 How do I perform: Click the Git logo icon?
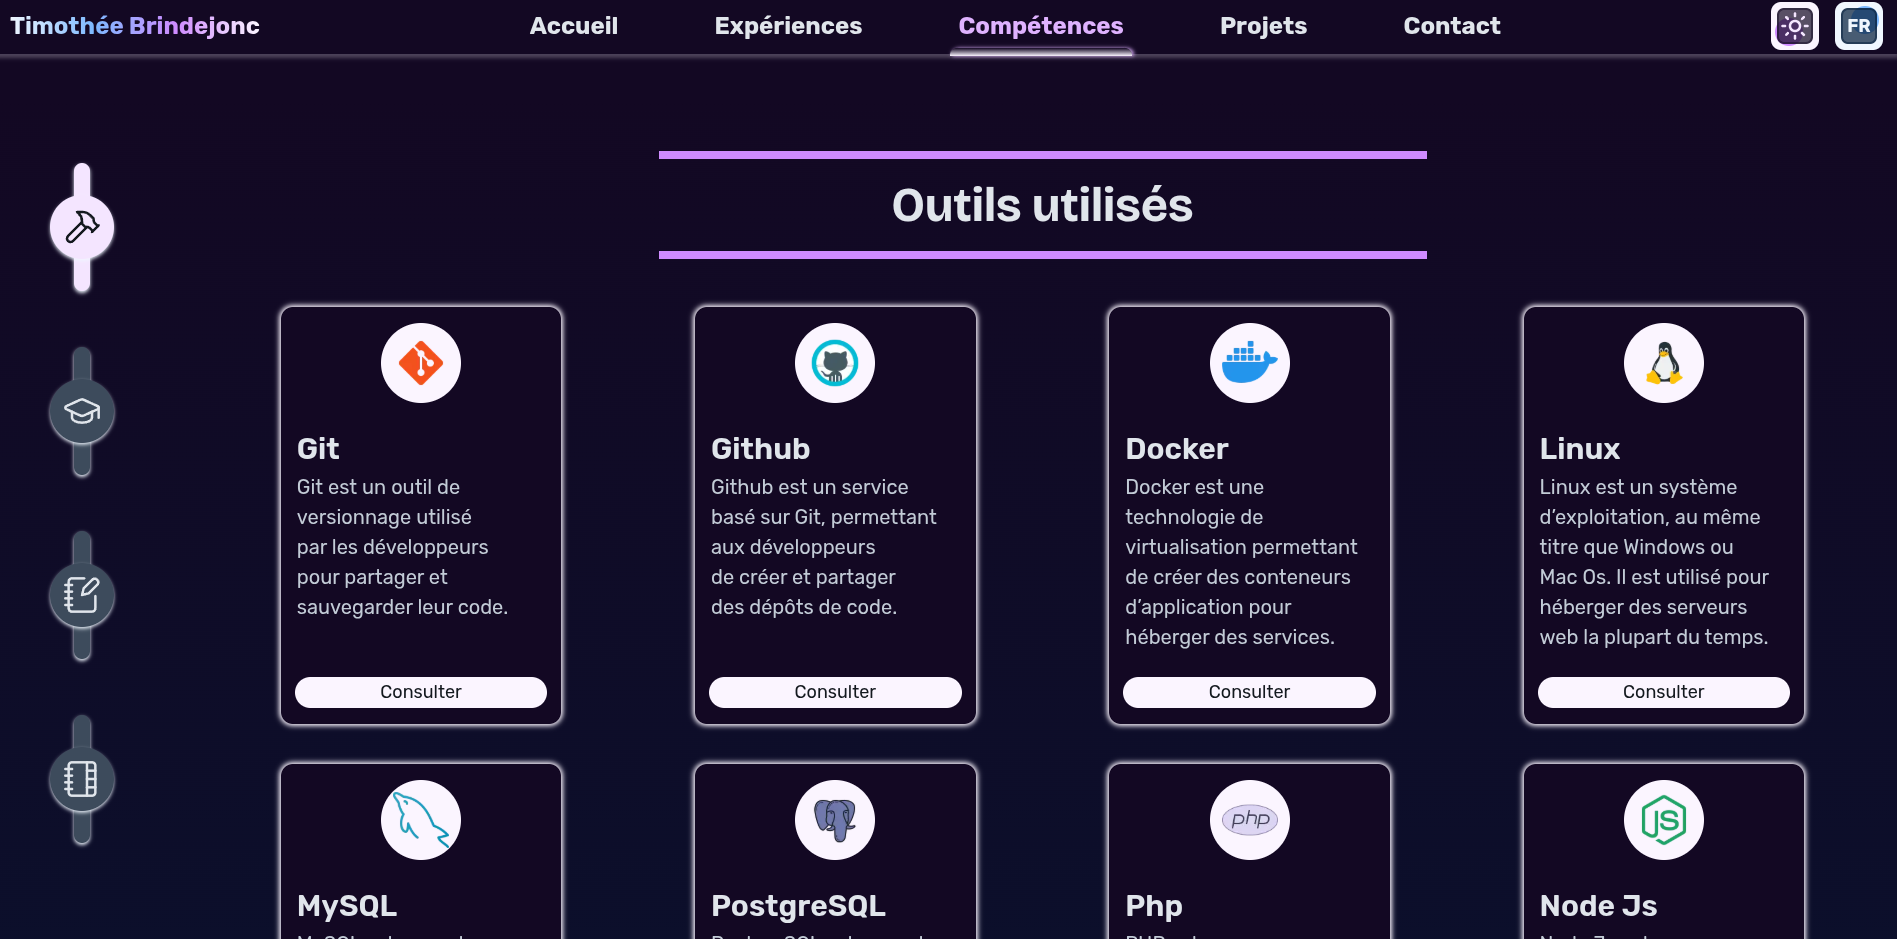(x=421, y=363)
